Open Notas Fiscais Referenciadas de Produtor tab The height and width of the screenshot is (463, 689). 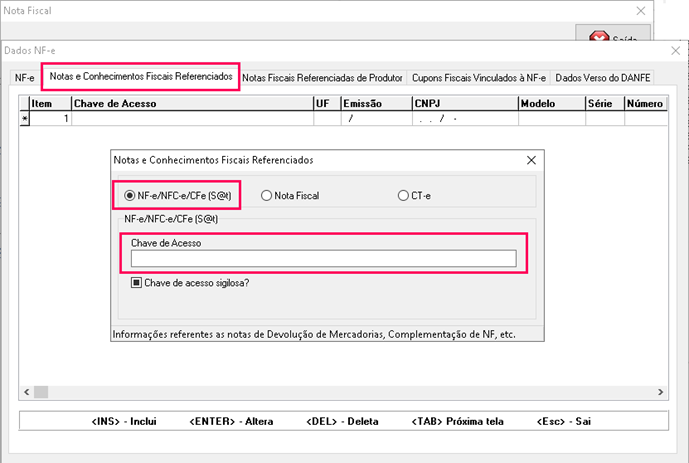tap(323, 77)
